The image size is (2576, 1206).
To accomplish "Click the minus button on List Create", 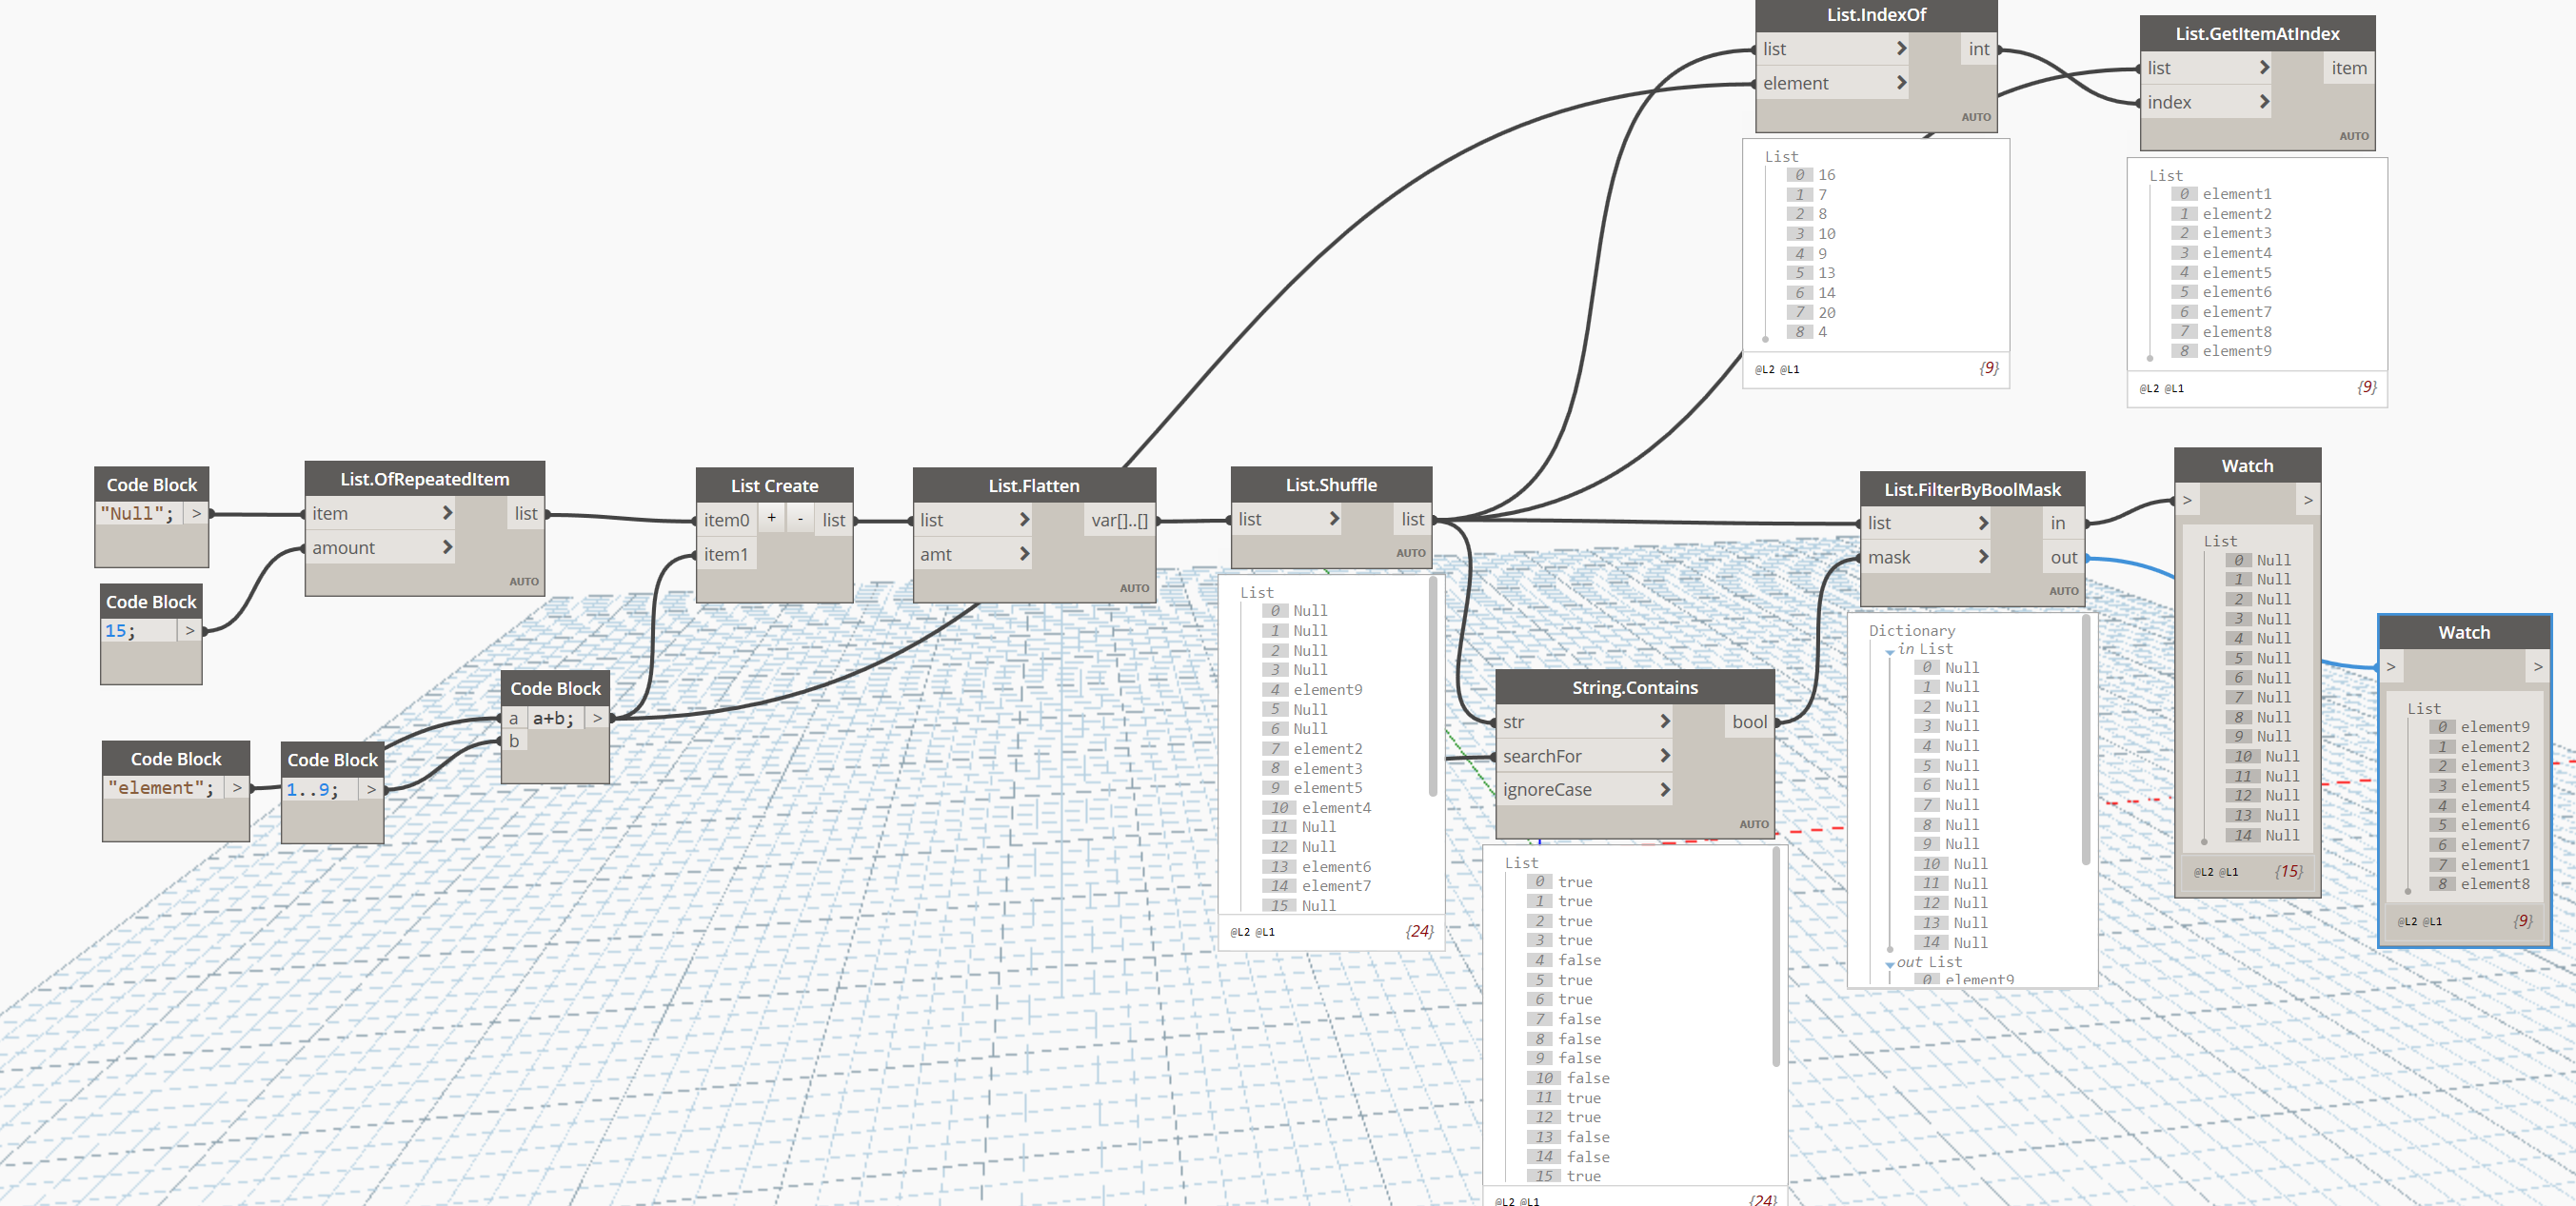I will tap(800, 518).
